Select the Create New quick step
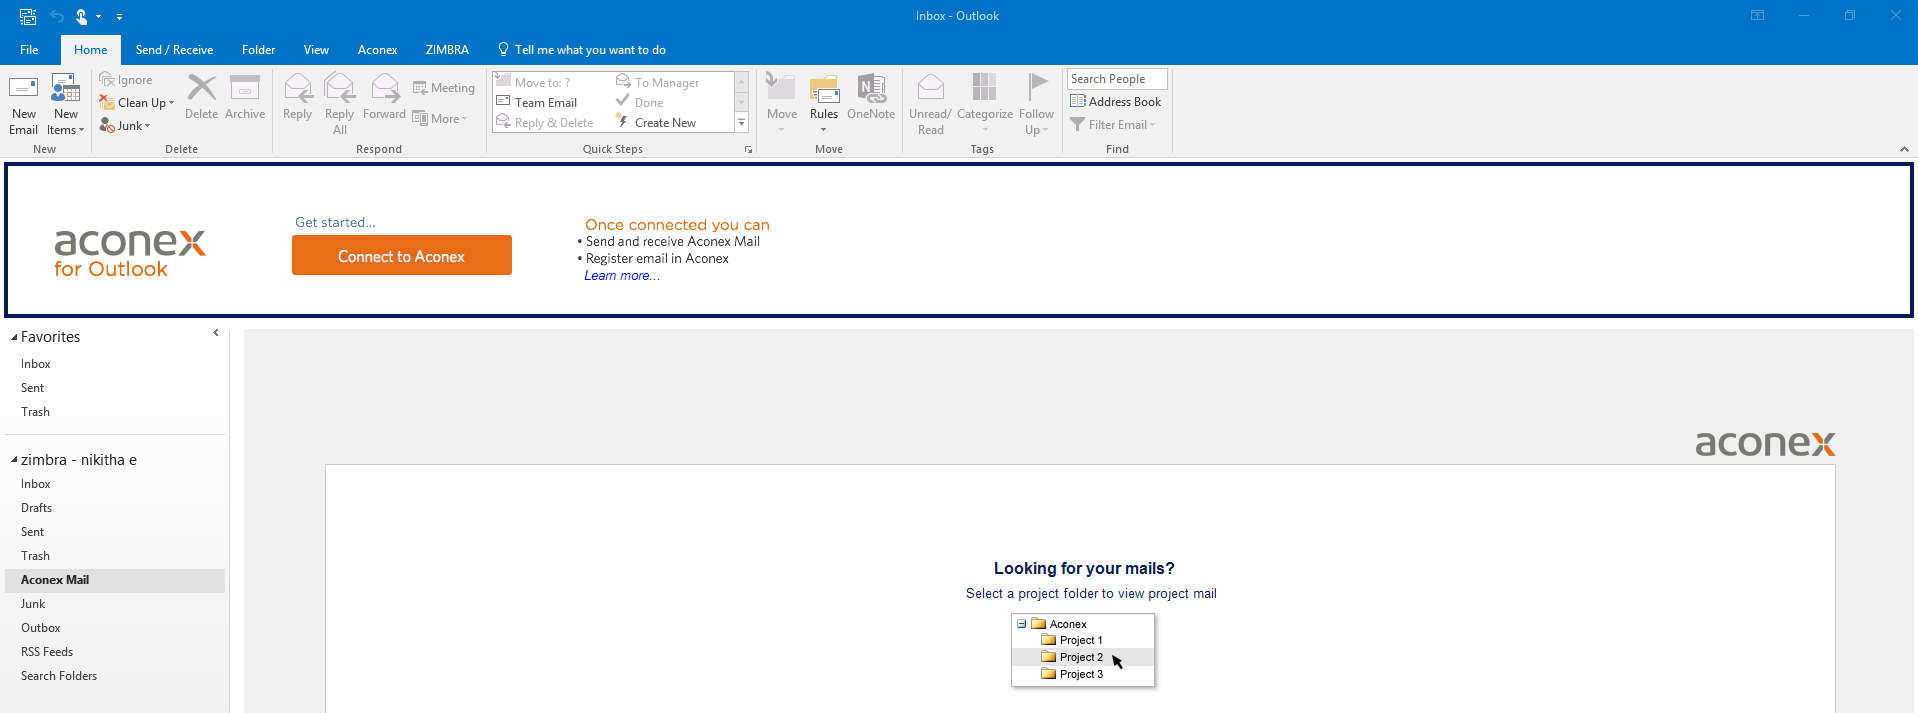1918x713 pixels. [x=656, y=122]
